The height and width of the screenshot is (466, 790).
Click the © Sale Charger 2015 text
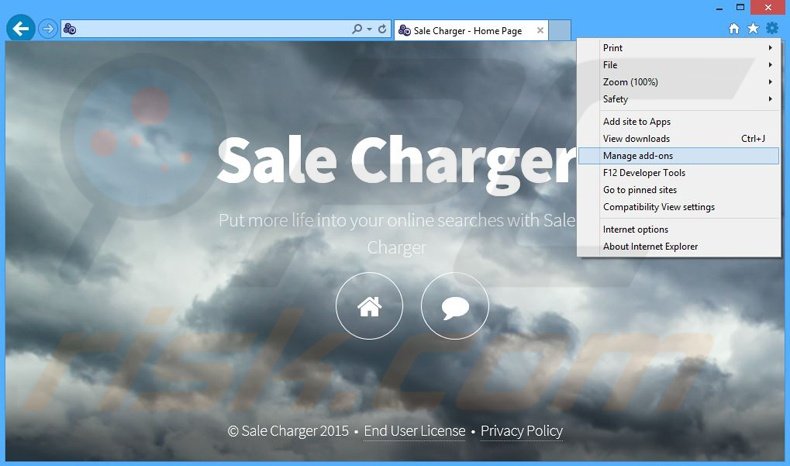tap(288, 431)
